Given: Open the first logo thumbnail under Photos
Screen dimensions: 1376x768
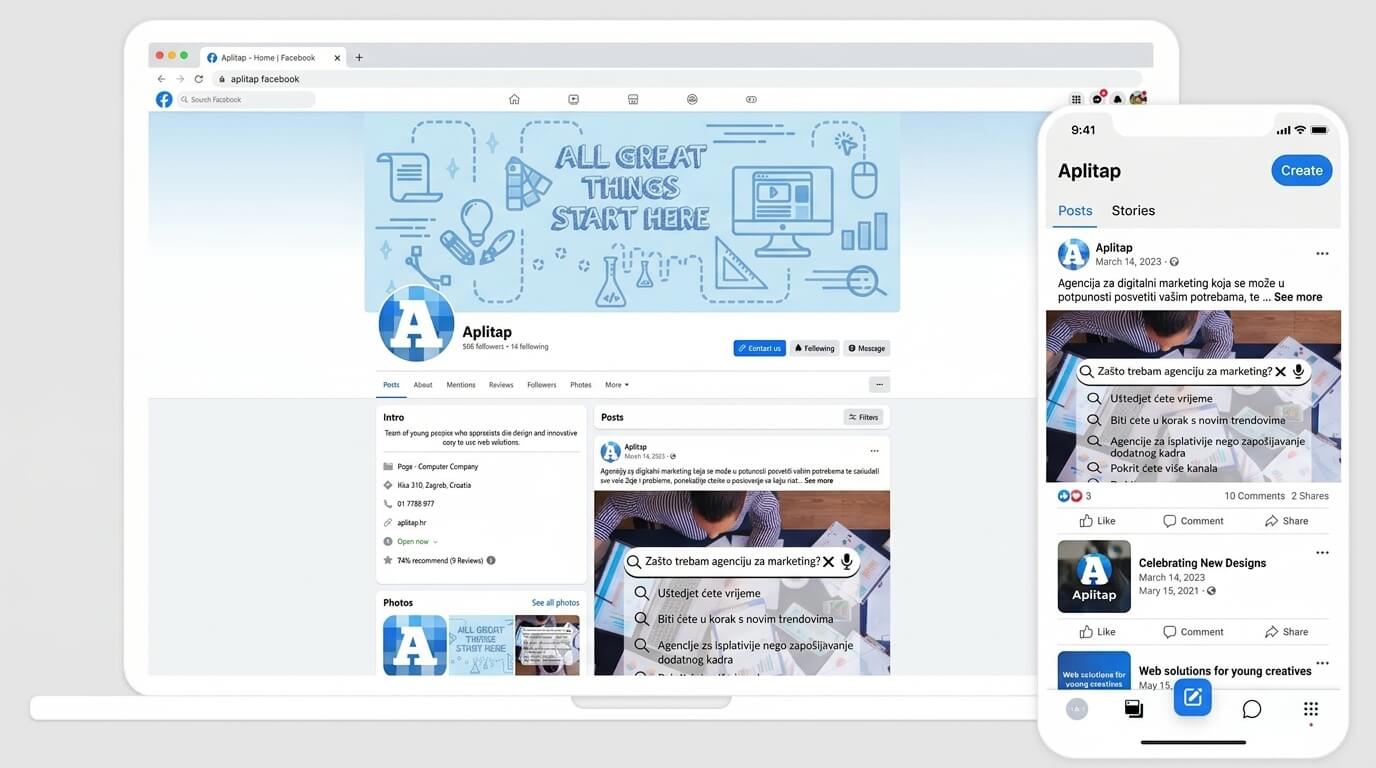Looking at the screenshot, I should [x=415, y=645].
